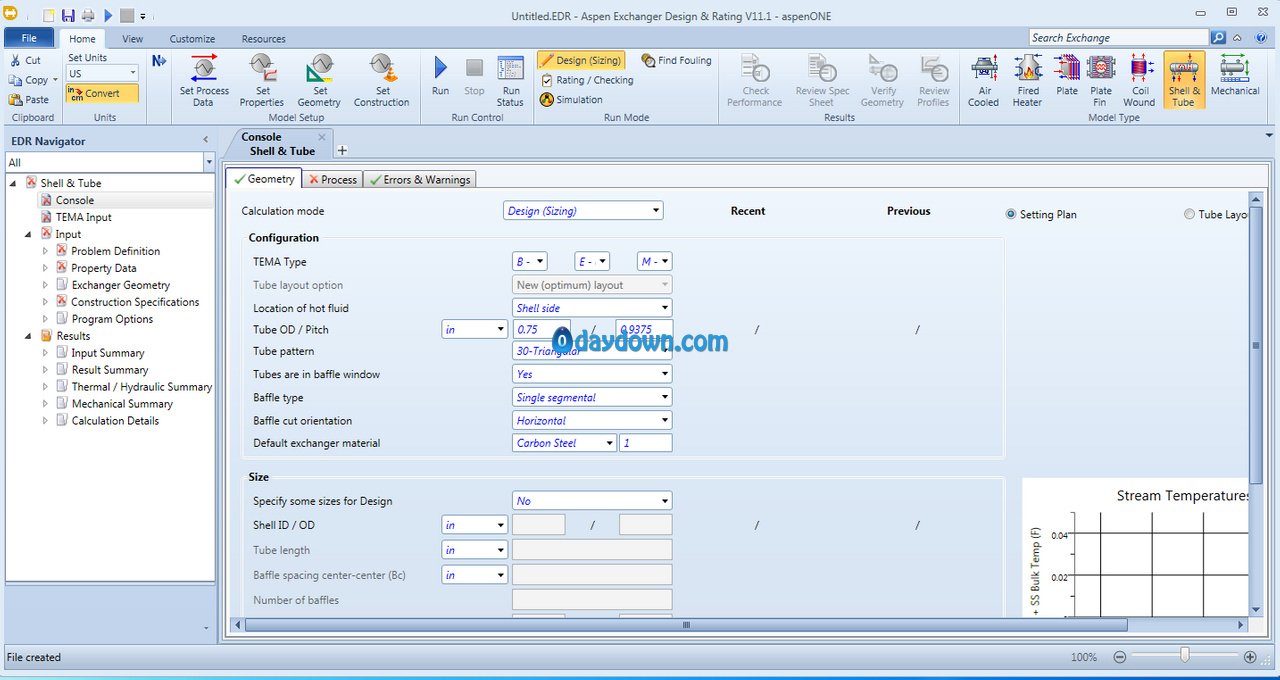Select Plate model type
This screenshot has width=1280, height=680.
(1067, 76)
